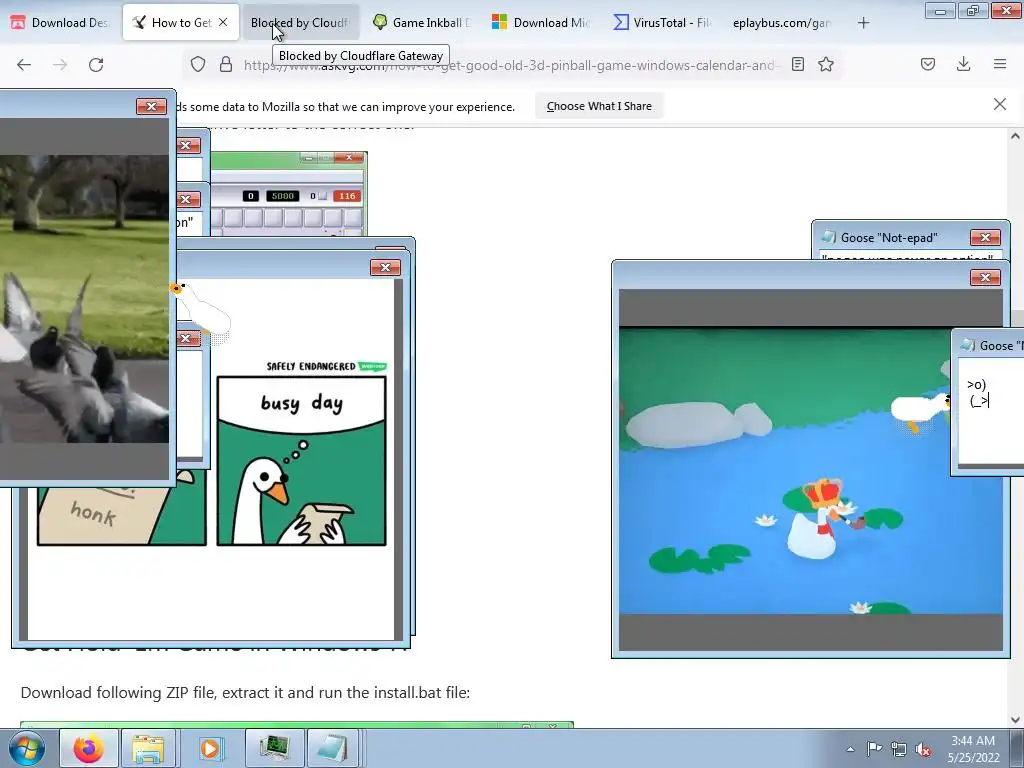Viewport: 1024px width, 768px height.
Task: Open the tracking protection shield icon
Action: pyautogui.click(x=198, y=65)
